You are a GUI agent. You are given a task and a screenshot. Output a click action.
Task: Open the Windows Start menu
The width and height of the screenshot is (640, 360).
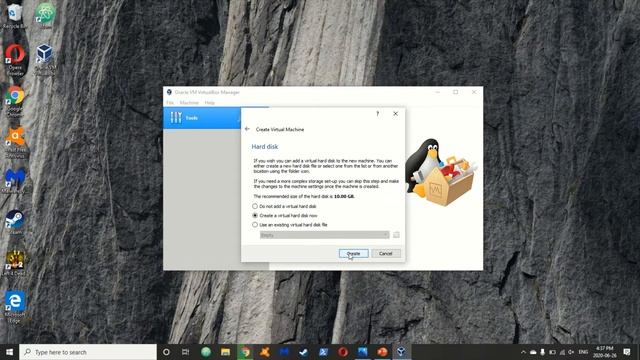pyautogui.click(x=9, y=352)
